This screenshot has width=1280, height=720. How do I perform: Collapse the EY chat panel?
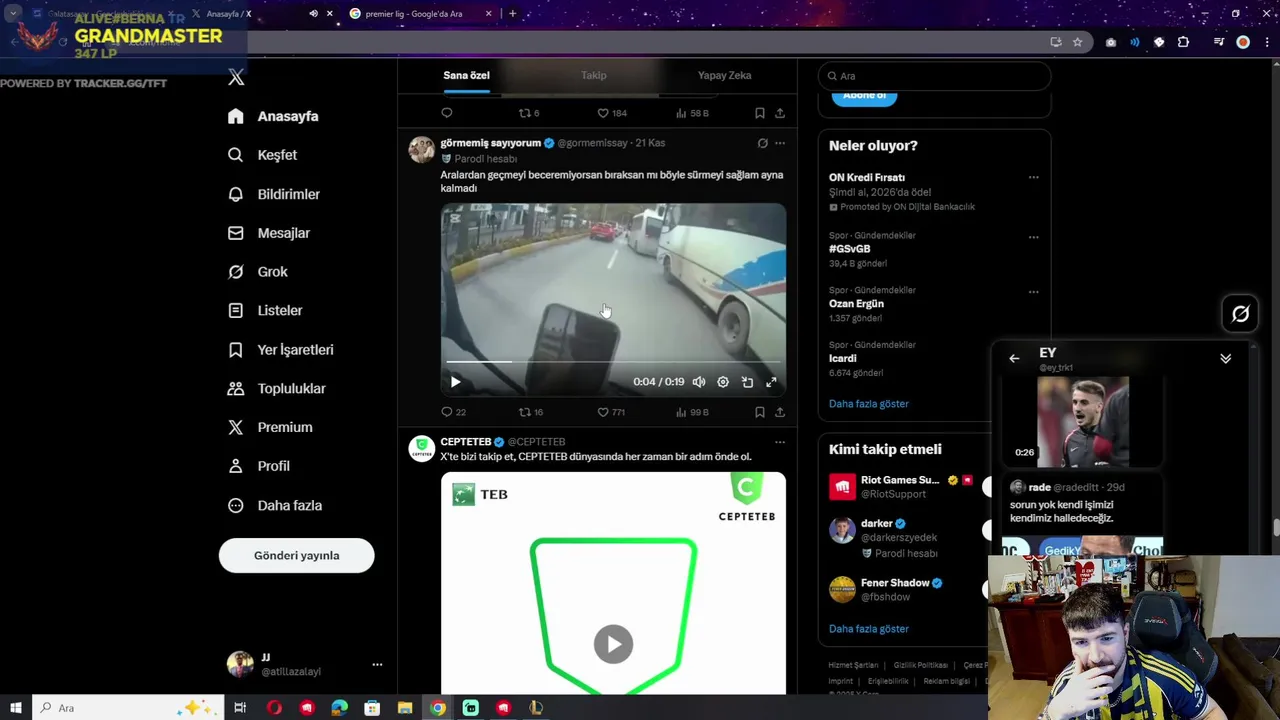[1225, 358]
